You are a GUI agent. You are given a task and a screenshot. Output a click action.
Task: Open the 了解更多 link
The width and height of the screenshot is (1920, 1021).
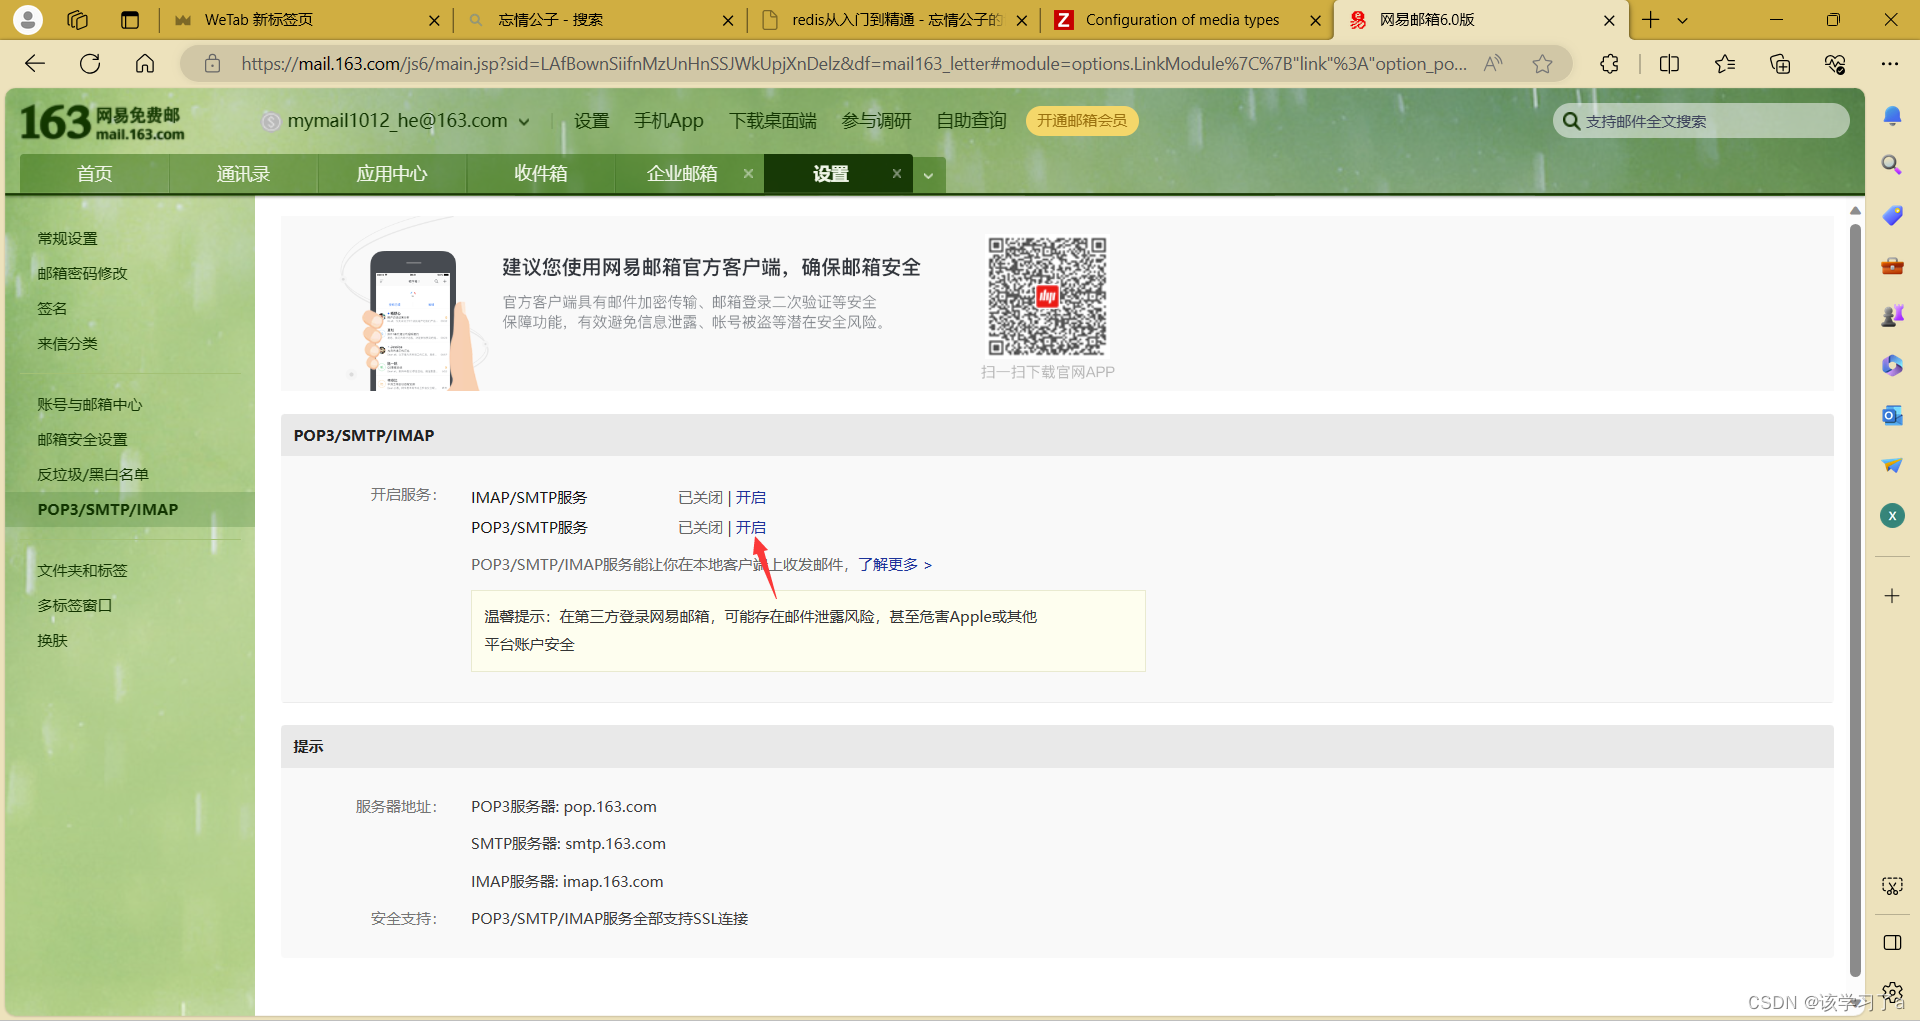(x=894, y=565)
